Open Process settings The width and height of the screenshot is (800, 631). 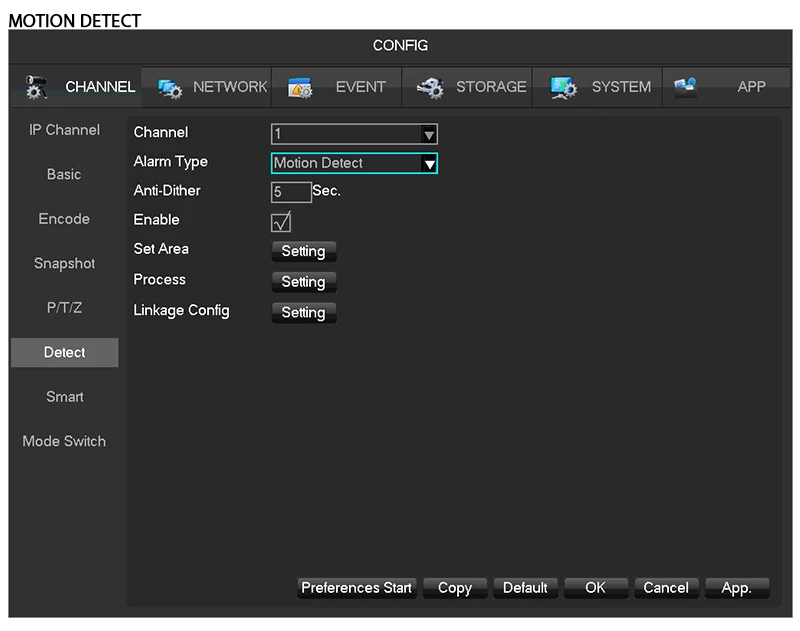(303, 282)
